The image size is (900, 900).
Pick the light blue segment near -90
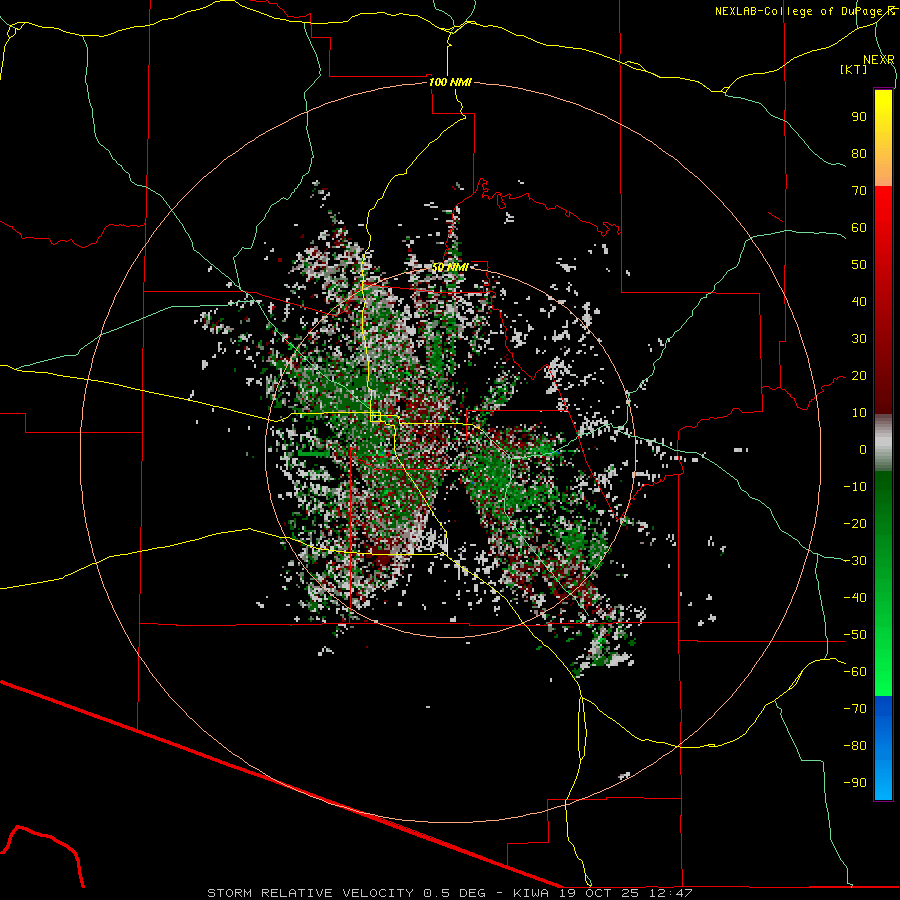[x=883, y=781]
